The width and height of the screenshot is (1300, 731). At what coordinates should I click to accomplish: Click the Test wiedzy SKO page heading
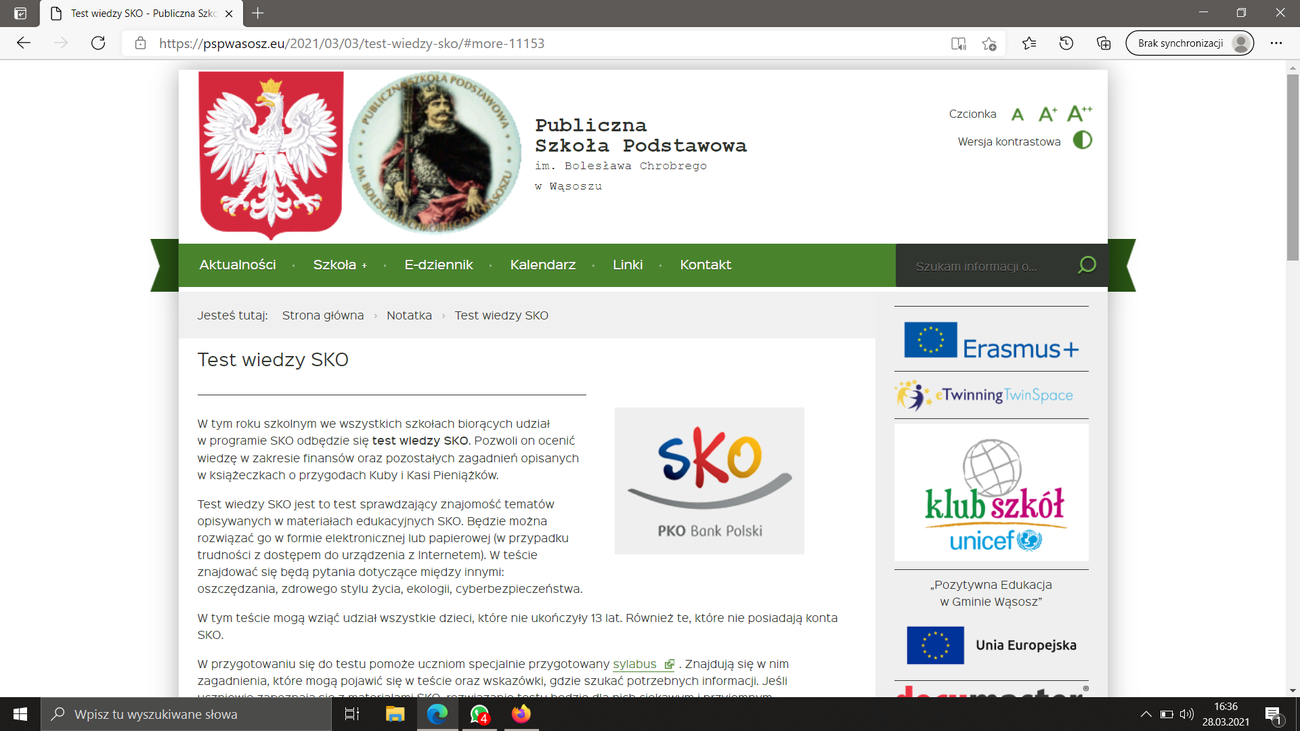click(273, 360)
